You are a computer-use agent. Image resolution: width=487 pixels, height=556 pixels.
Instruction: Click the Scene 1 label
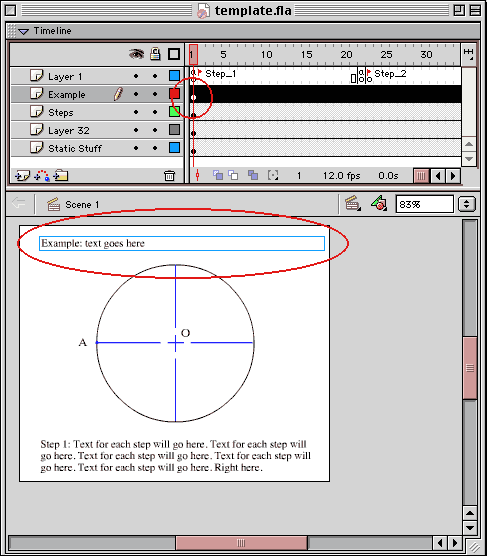click(82, 205)
